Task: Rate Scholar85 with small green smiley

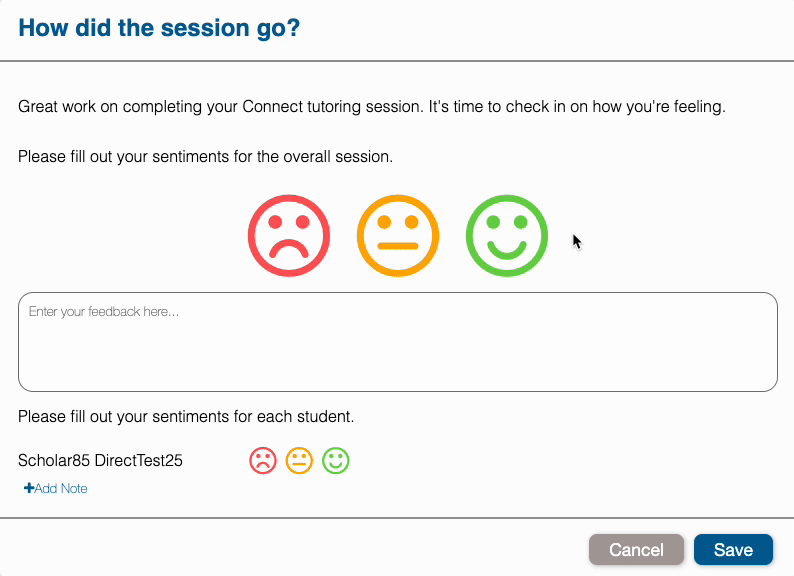Action: [x=336, y=461]
